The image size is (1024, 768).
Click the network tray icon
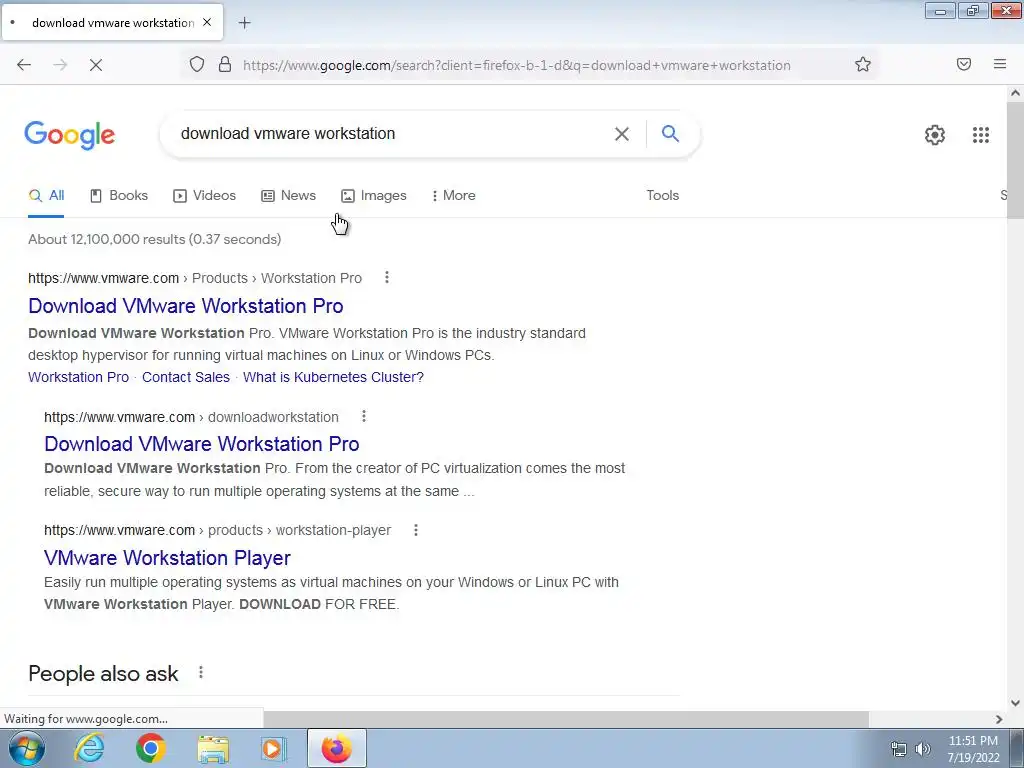click(899, 749)
